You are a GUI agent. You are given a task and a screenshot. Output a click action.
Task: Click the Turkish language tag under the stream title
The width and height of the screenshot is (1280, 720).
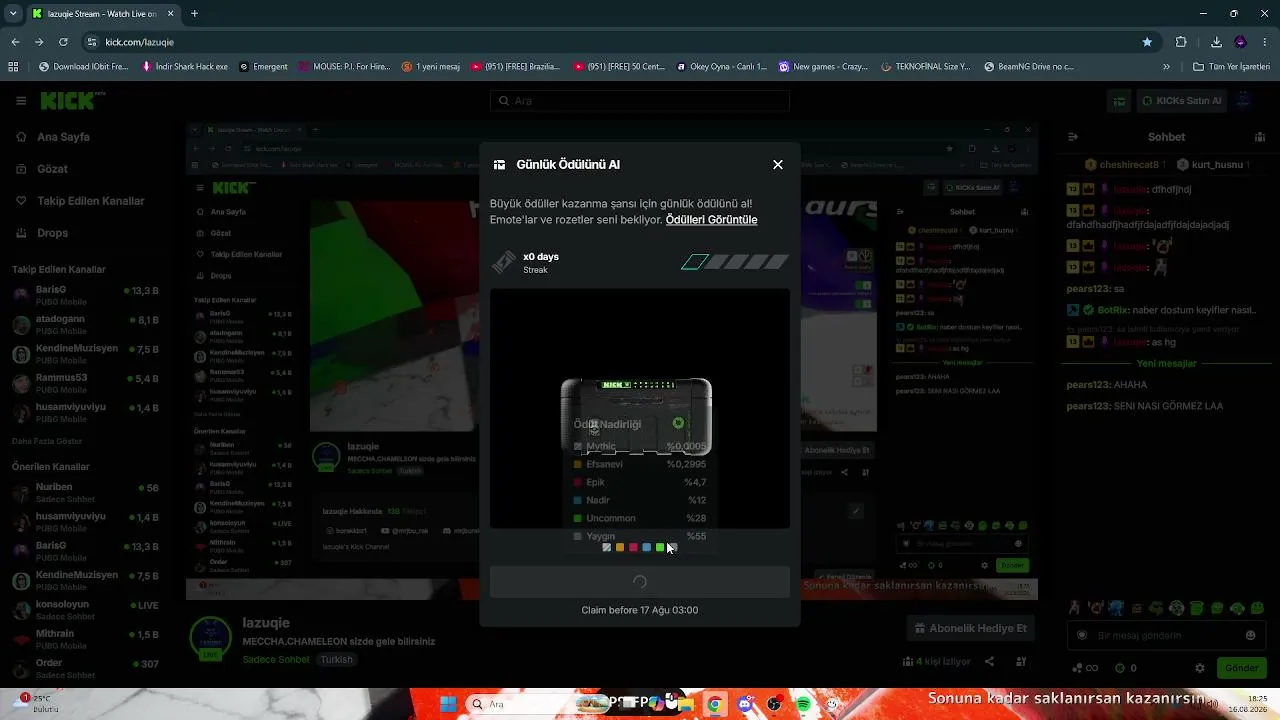[x=336, y=660]
